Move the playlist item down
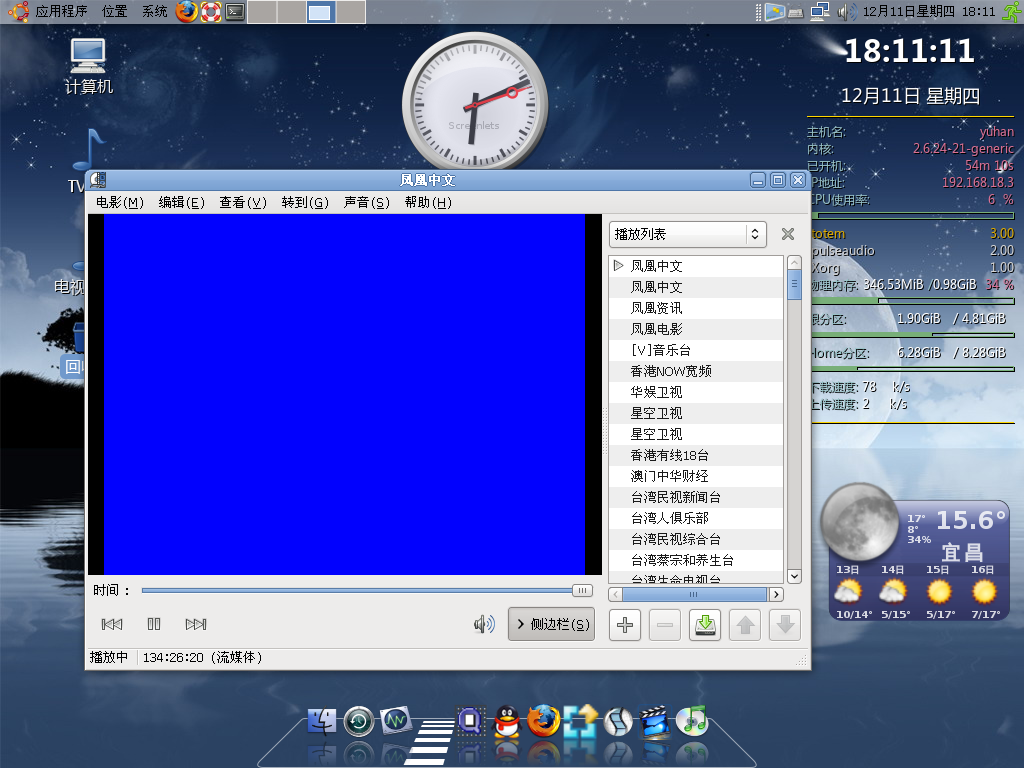 [785, 625]
